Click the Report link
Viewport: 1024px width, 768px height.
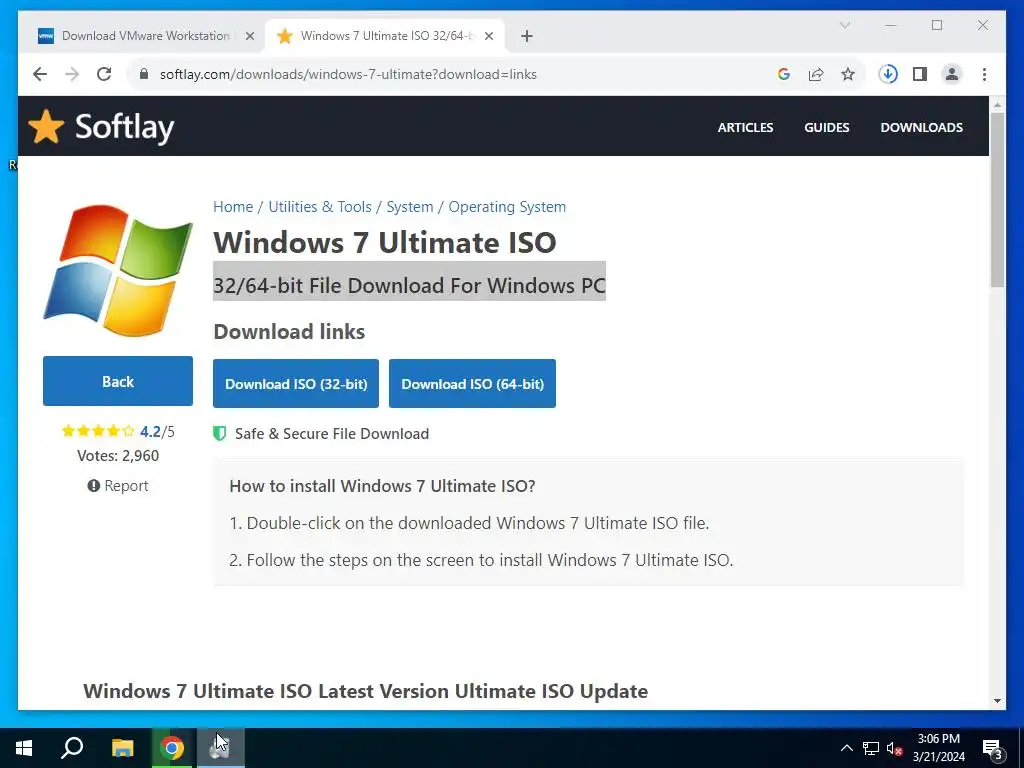(118, 486)
